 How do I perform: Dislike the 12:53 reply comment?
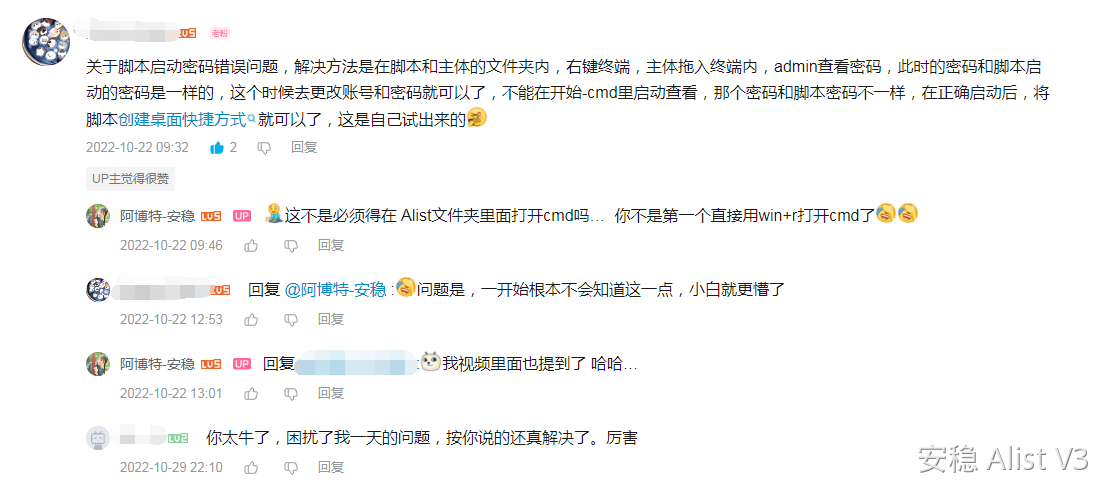(291, 320)
